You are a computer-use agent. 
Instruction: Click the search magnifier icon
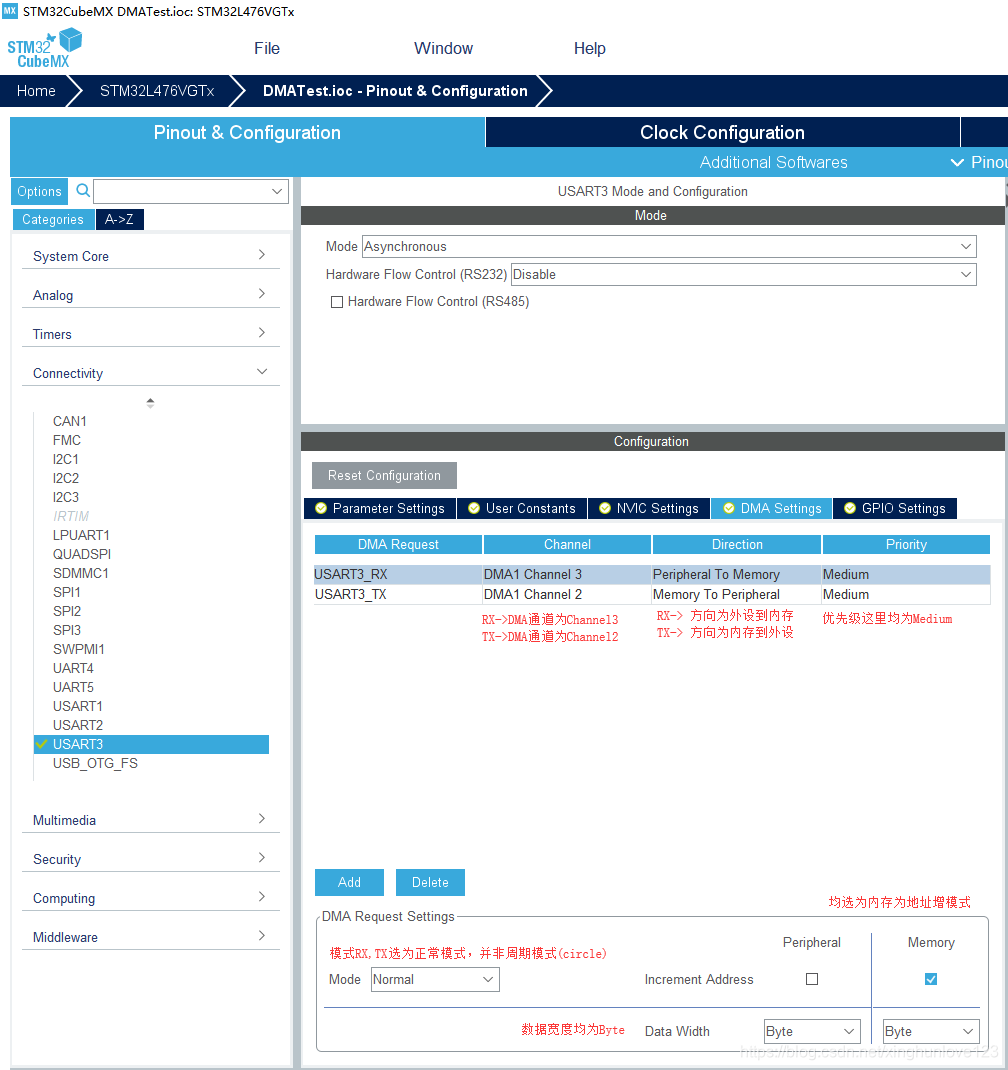pos(83,190)
